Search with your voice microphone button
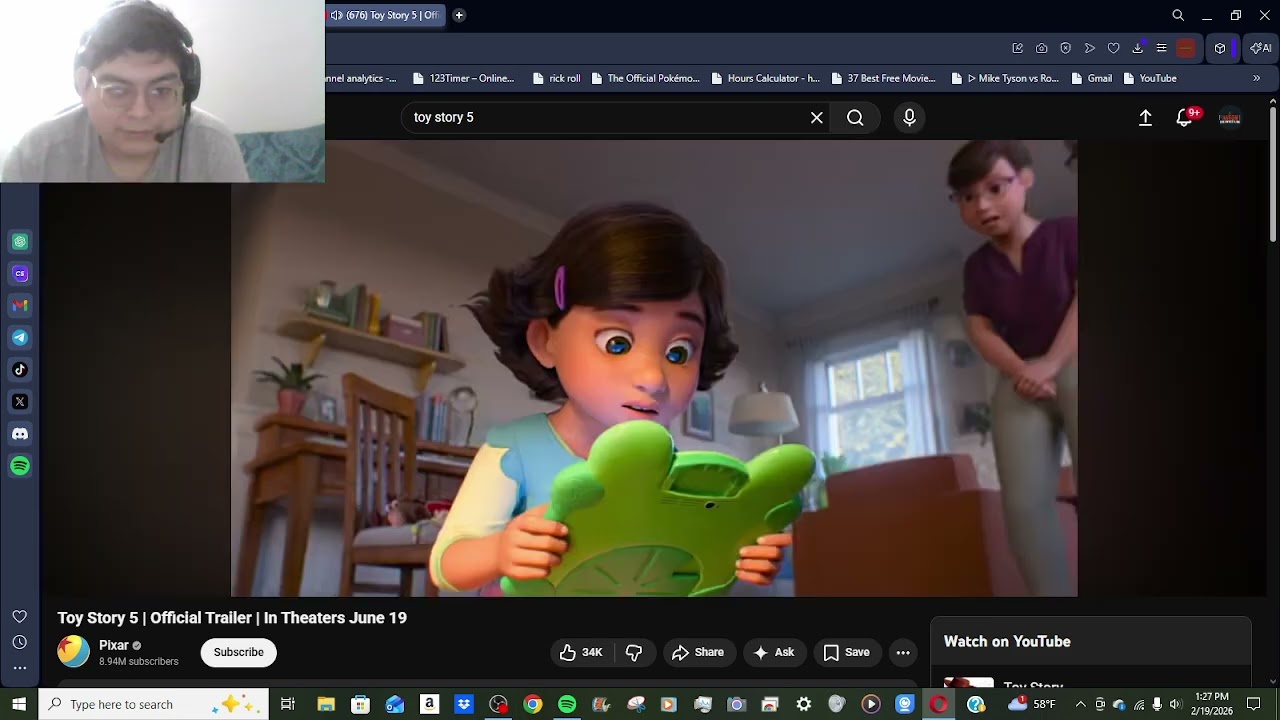The width and height of the screenshot is (1280, 720). pos(909,118)
